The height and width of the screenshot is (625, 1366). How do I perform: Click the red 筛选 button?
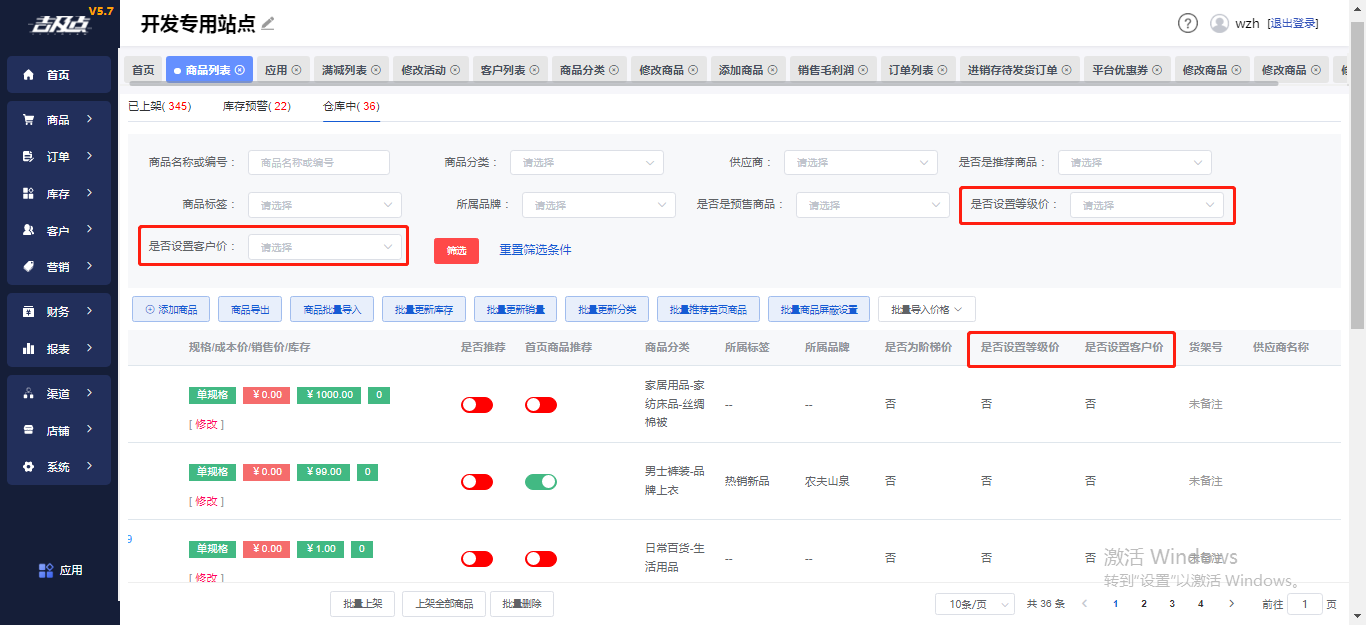coord(456,250)
